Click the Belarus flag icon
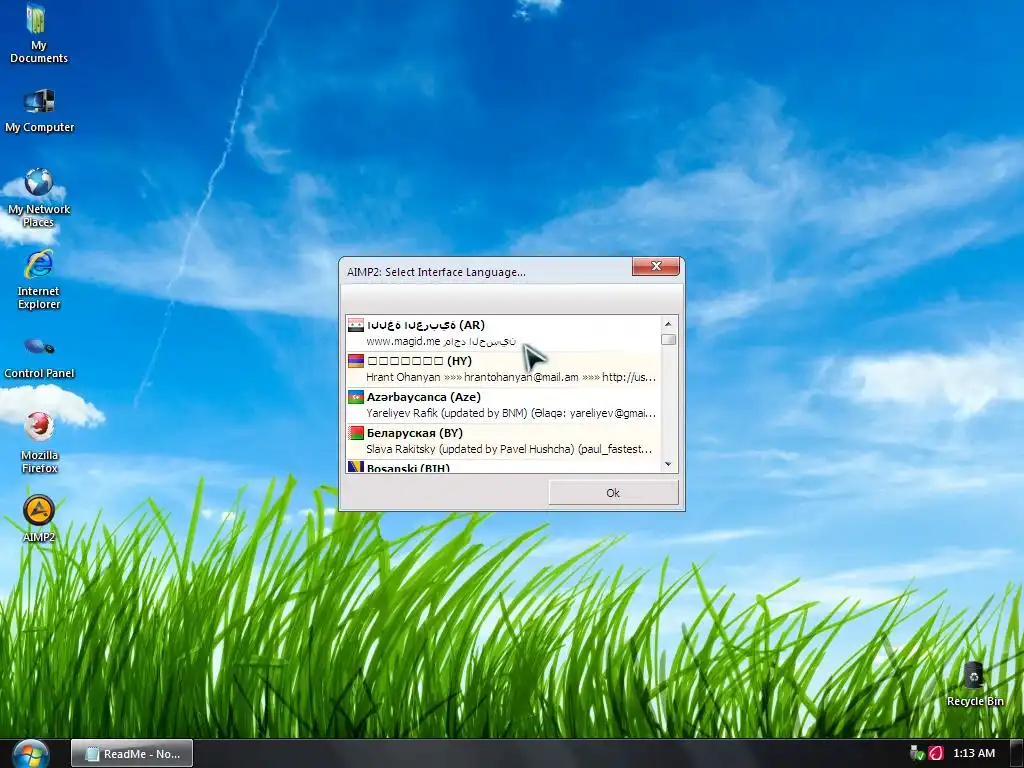 point(356,432)
